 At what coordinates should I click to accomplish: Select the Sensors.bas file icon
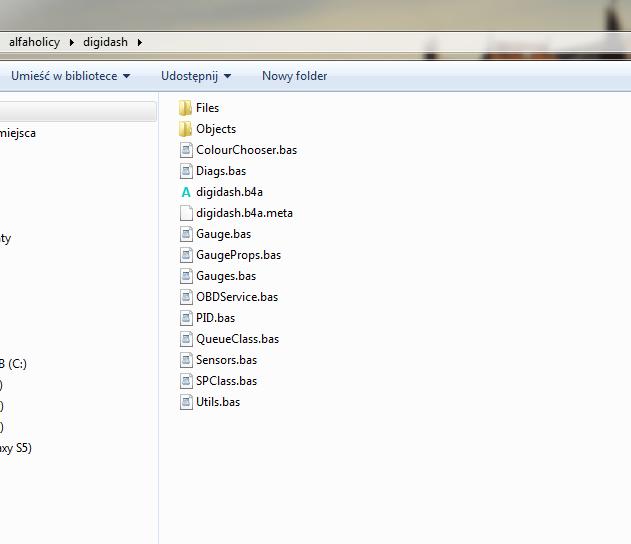[186, 360]
